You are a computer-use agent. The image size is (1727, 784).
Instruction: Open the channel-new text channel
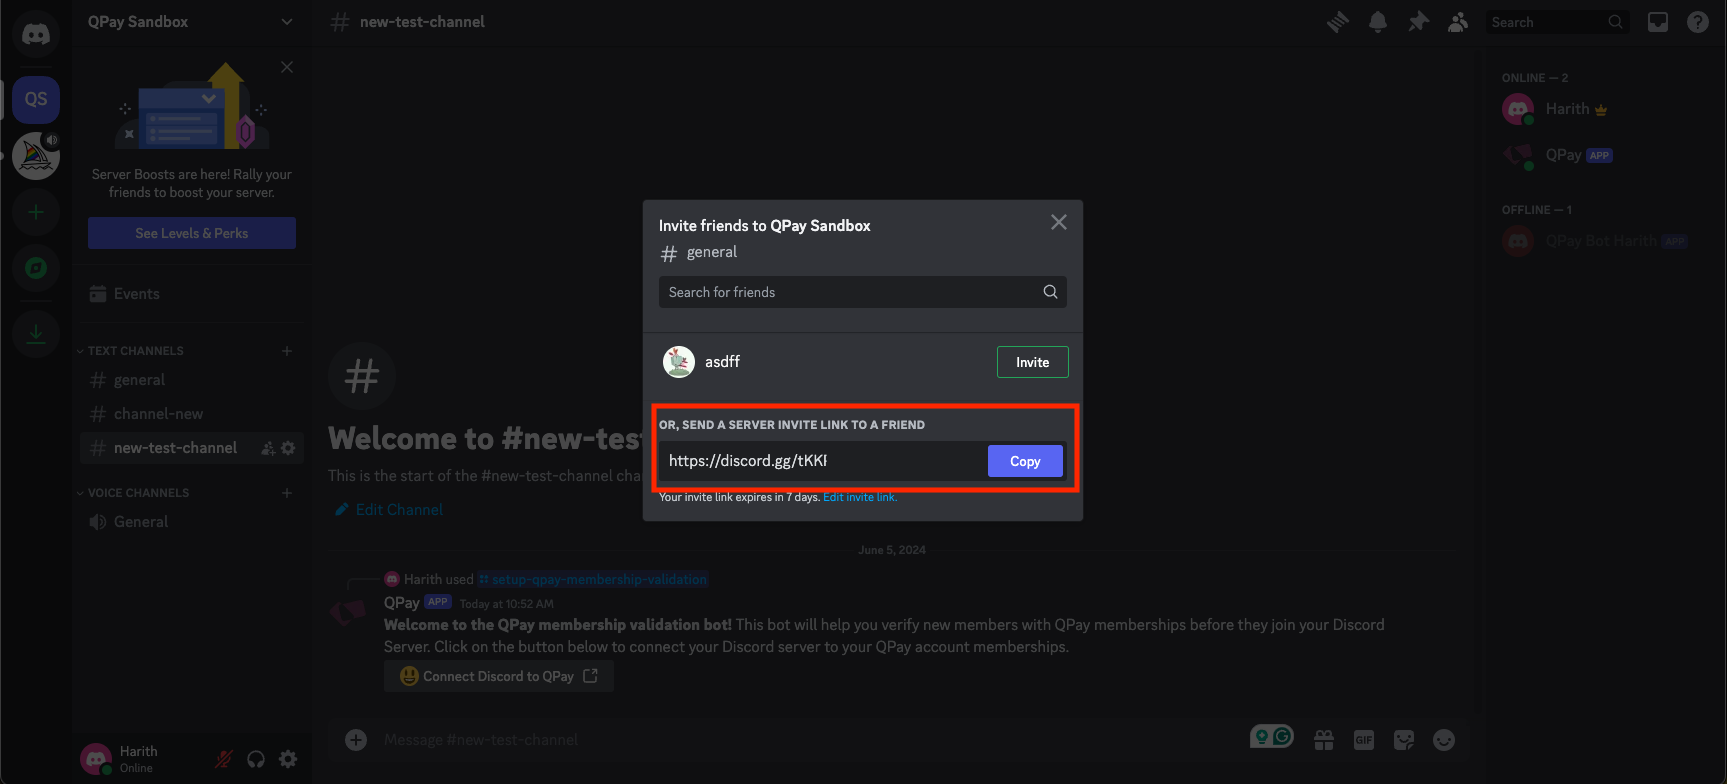[191, 414]
